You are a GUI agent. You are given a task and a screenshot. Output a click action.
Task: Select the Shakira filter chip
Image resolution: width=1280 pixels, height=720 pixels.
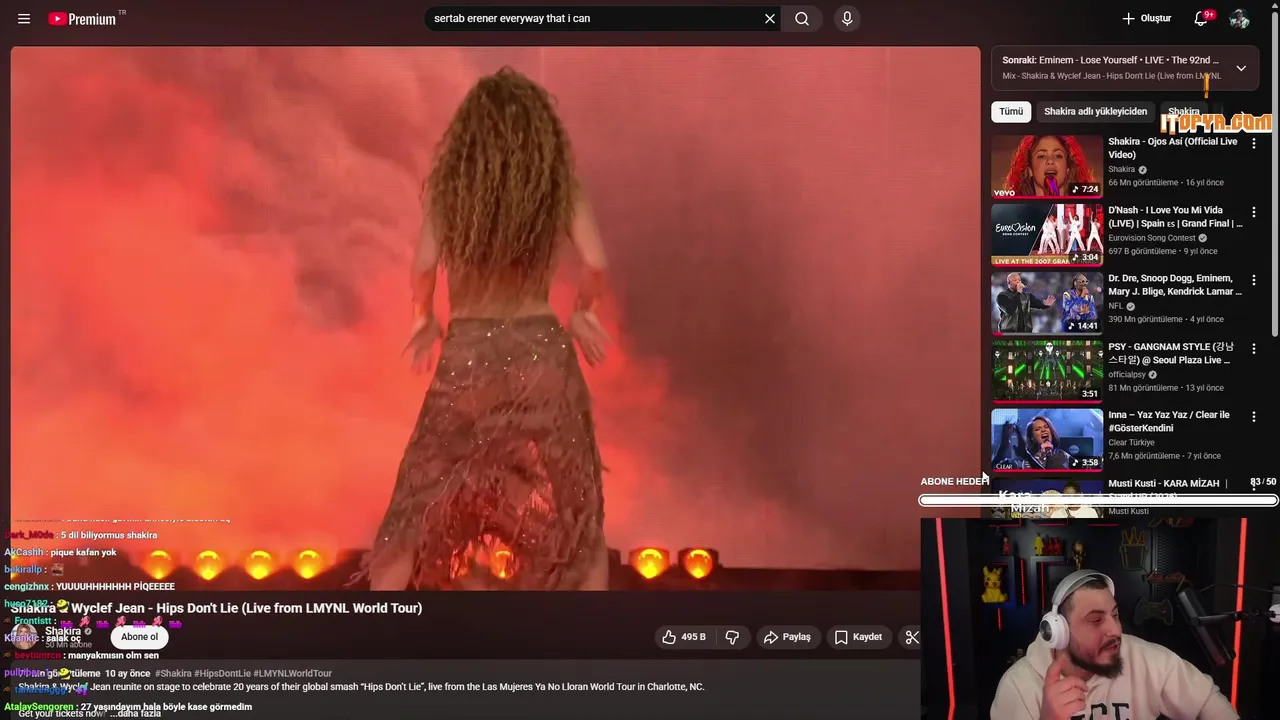tap(1183, 112)
